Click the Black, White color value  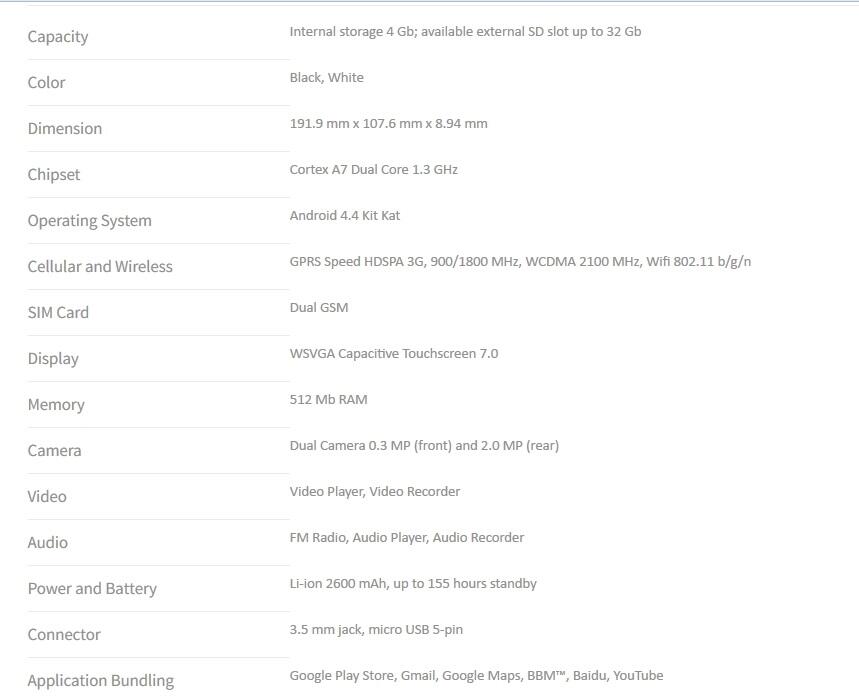pos(326,78)
